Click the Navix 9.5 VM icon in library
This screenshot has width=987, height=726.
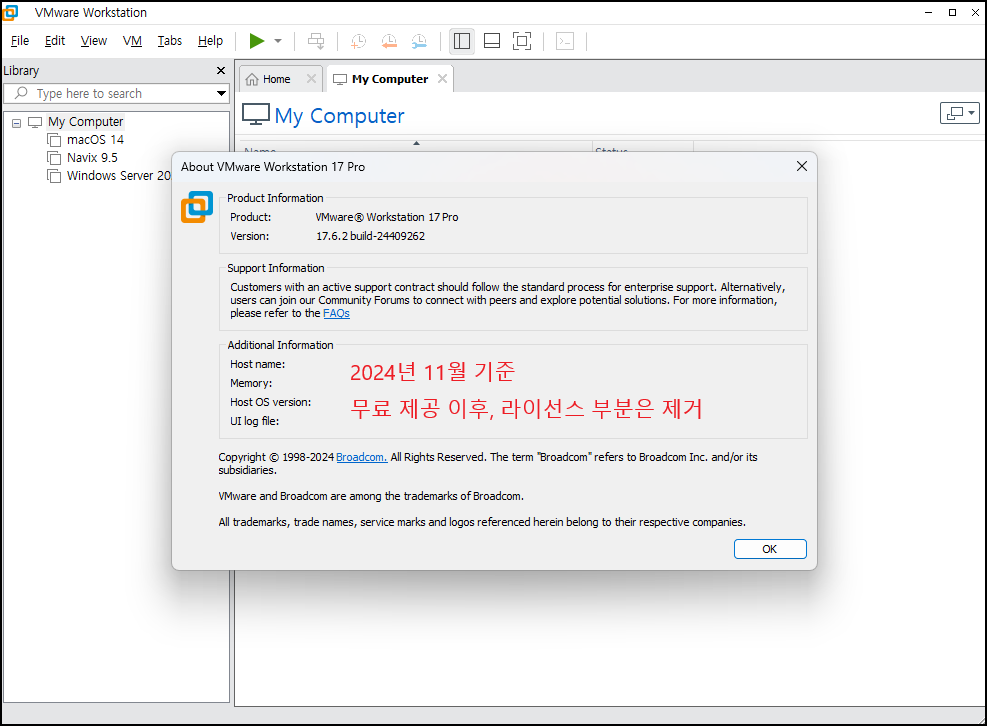point(54,157)
